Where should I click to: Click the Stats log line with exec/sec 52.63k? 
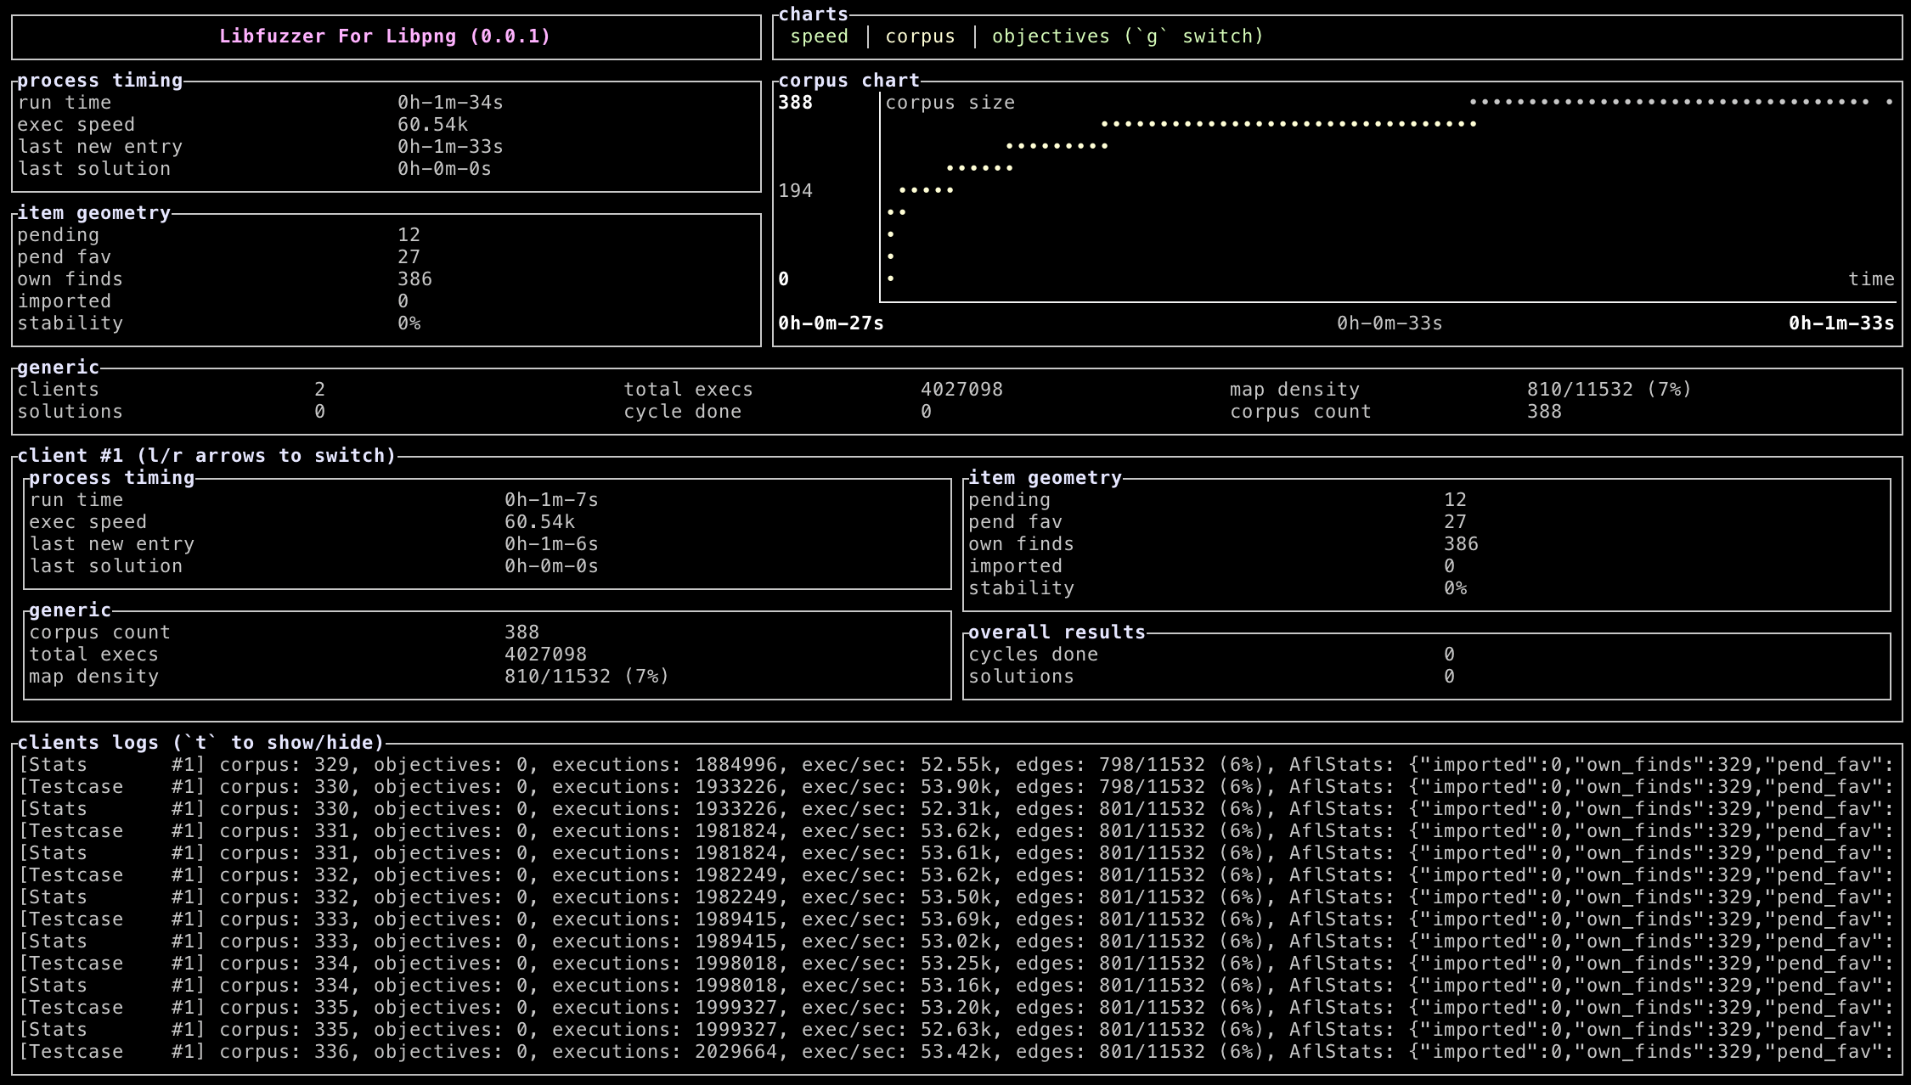(x=956, y=1030)
